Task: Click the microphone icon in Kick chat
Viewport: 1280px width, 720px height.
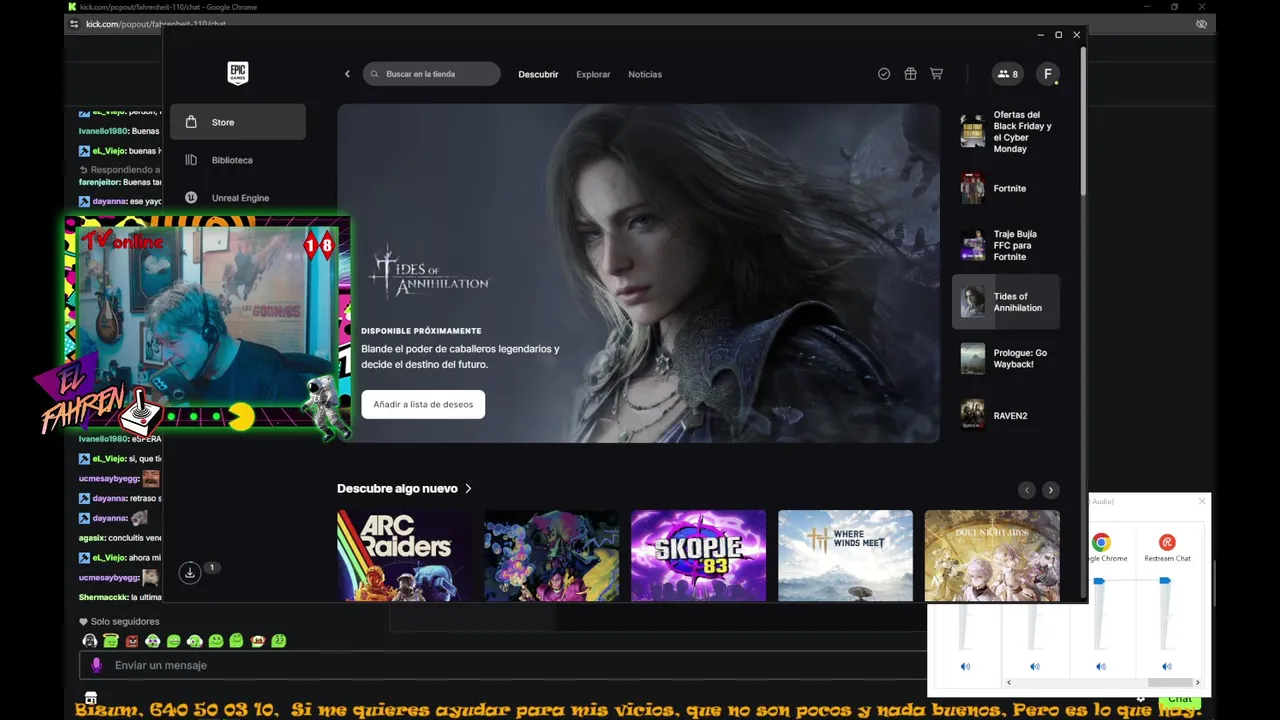Action: 97,665
